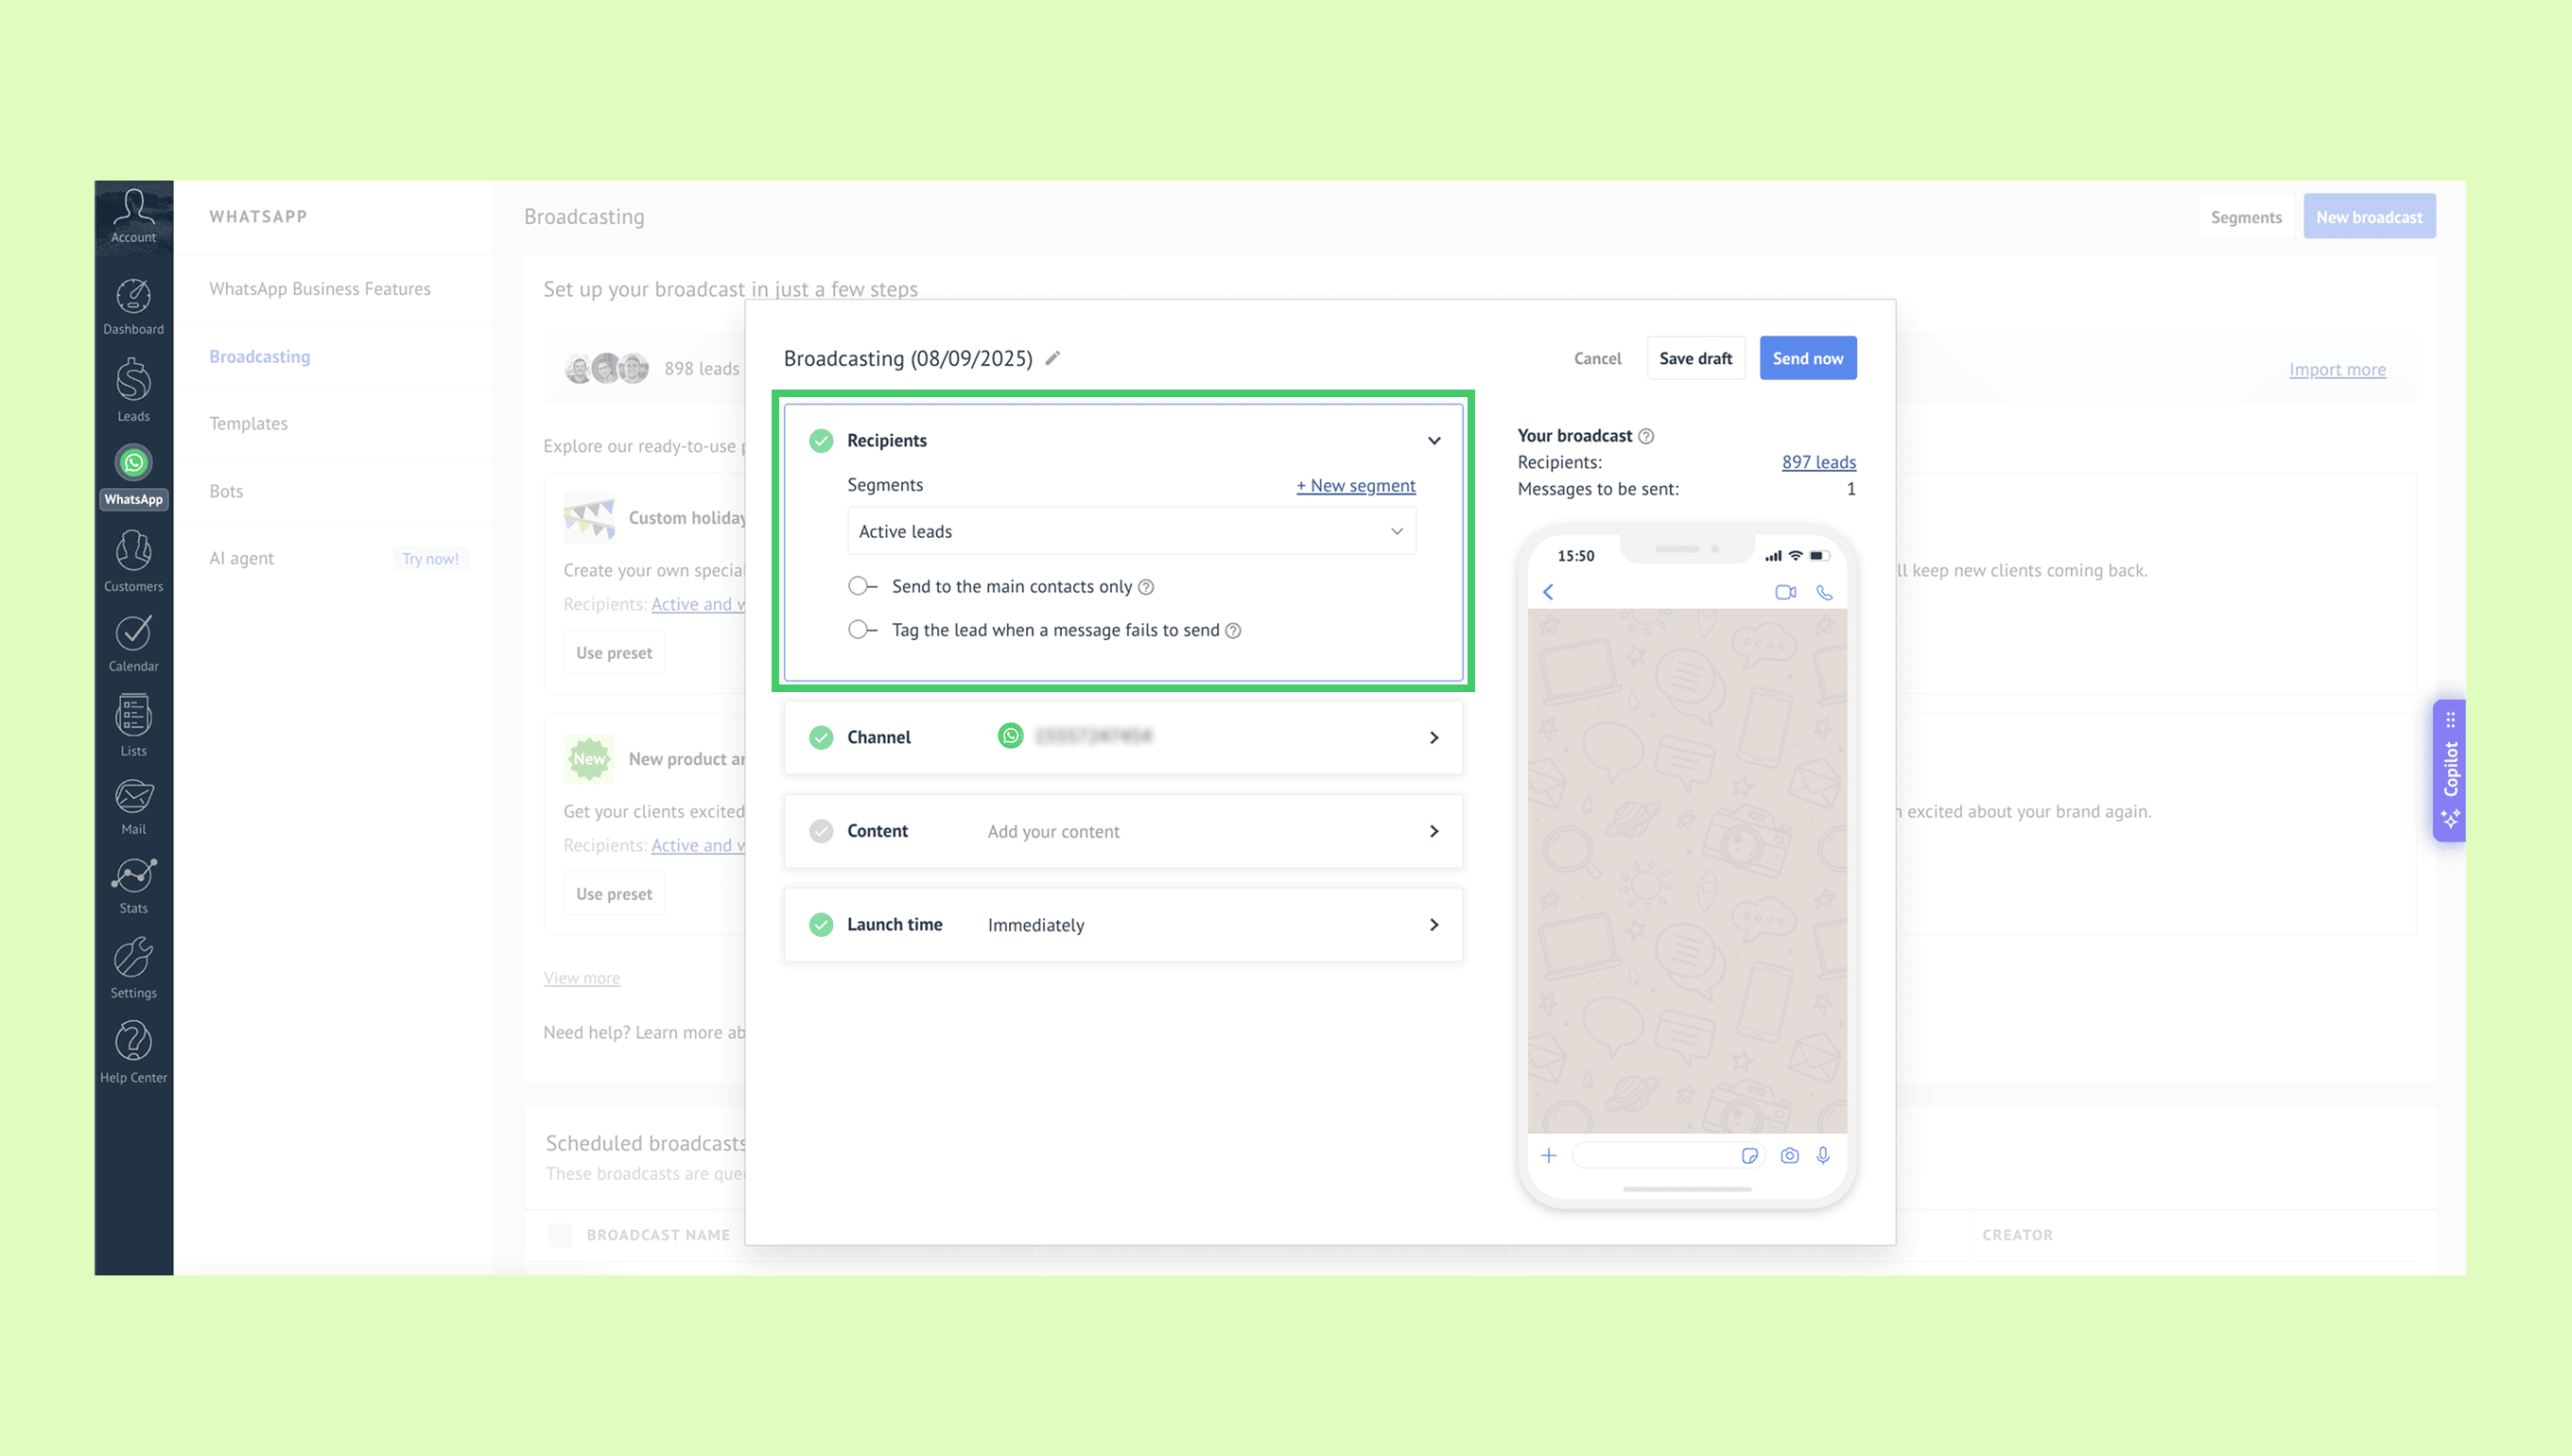Viewport: 2572px width, 1456px height.
Task: Click the video call icon in phone preview
Action: tap(1785, 592)
